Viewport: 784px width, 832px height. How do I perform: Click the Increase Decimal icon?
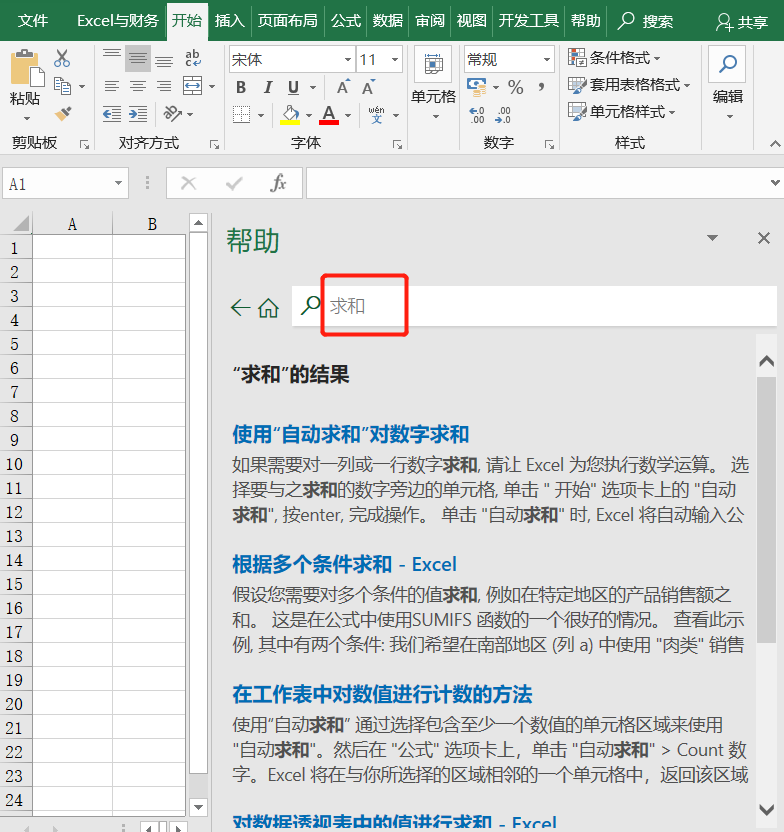[477, 114]
